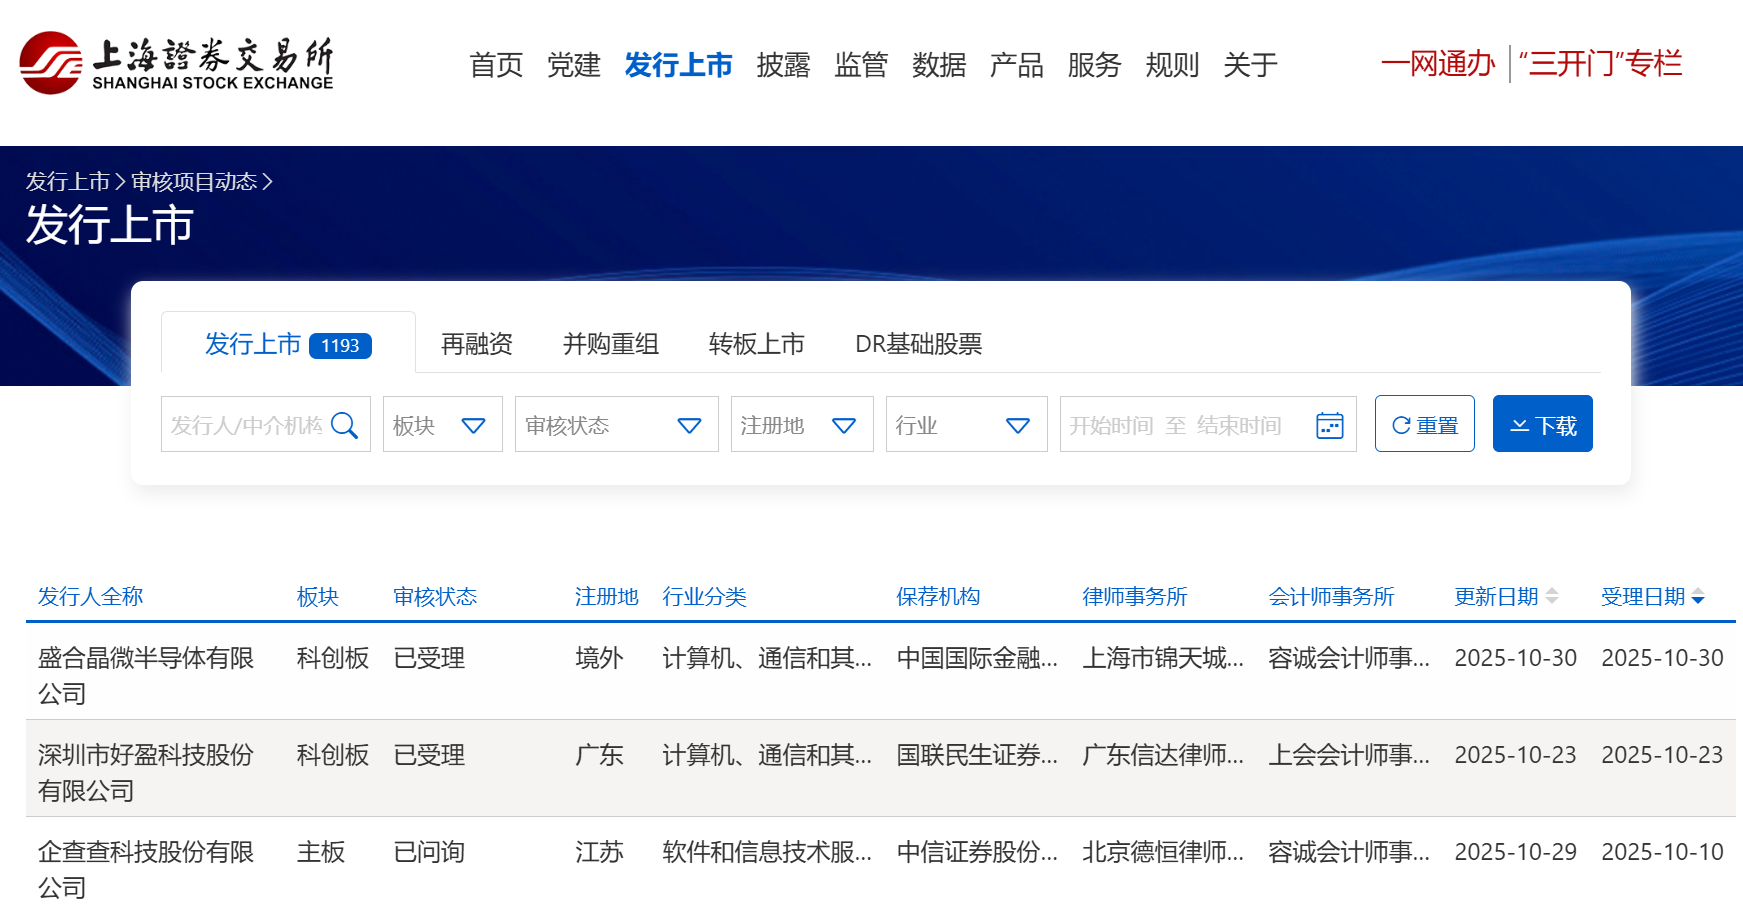The height and width of the screenshot is (909, 1743).
Task: Open 企查查科技股份有限公司 issuer row
Action: [146, 869]
